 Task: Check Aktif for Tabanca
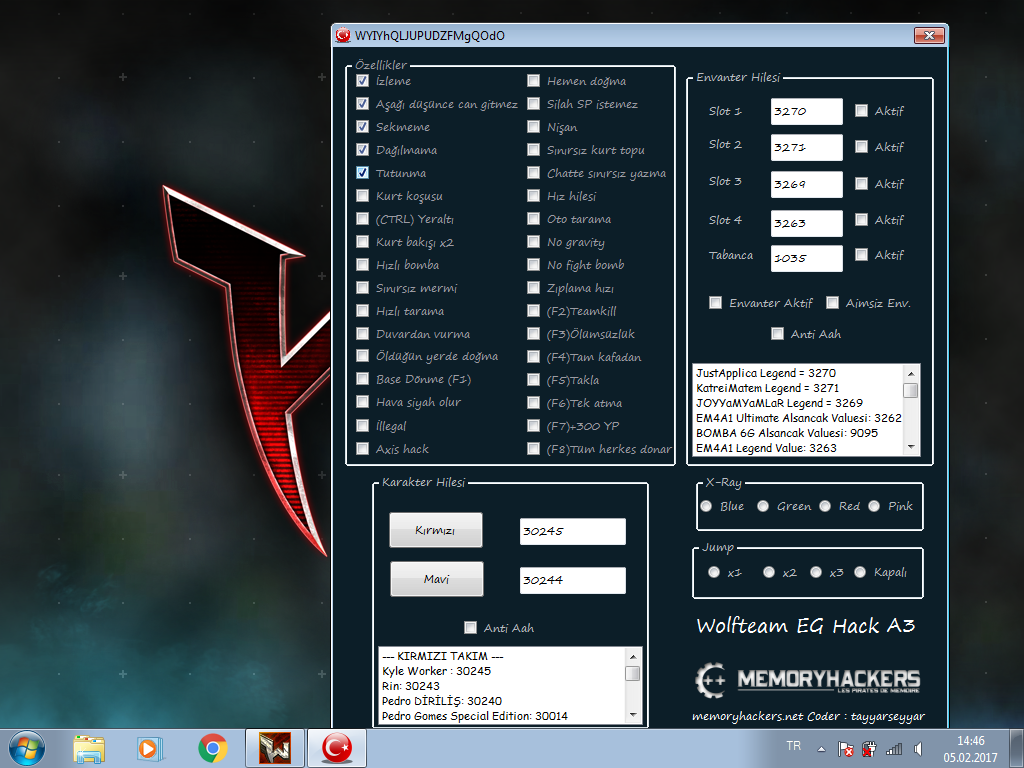pos(861,255)
